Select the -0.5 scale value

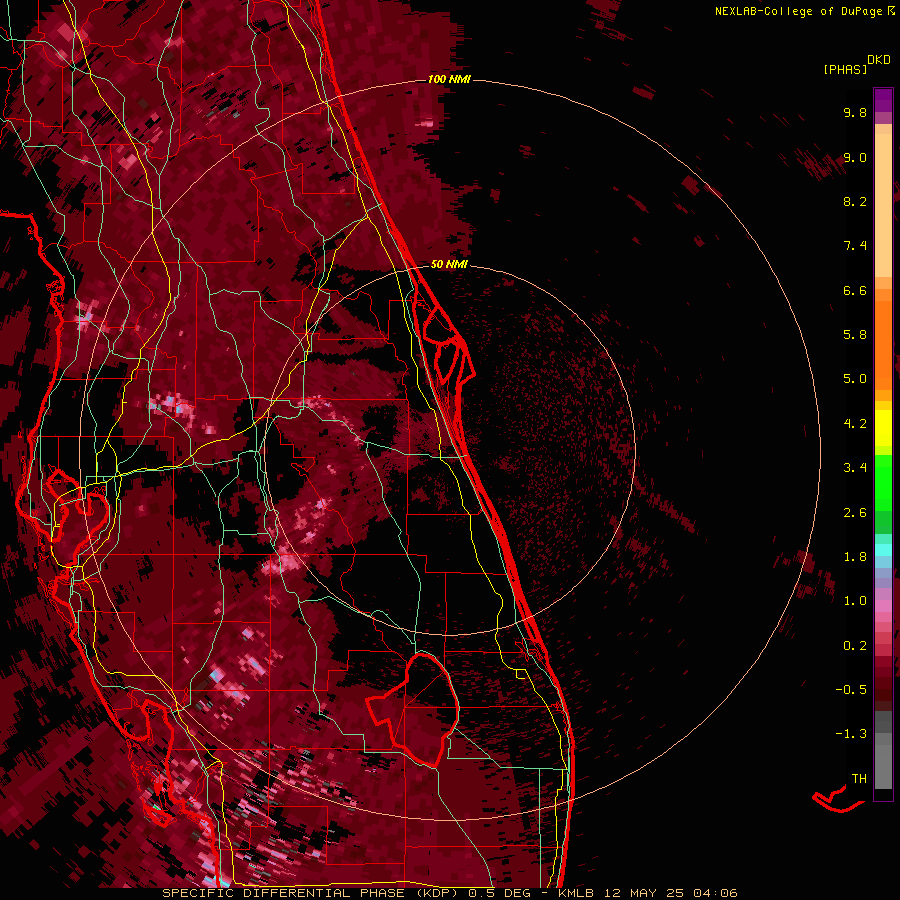pos(851,690)
